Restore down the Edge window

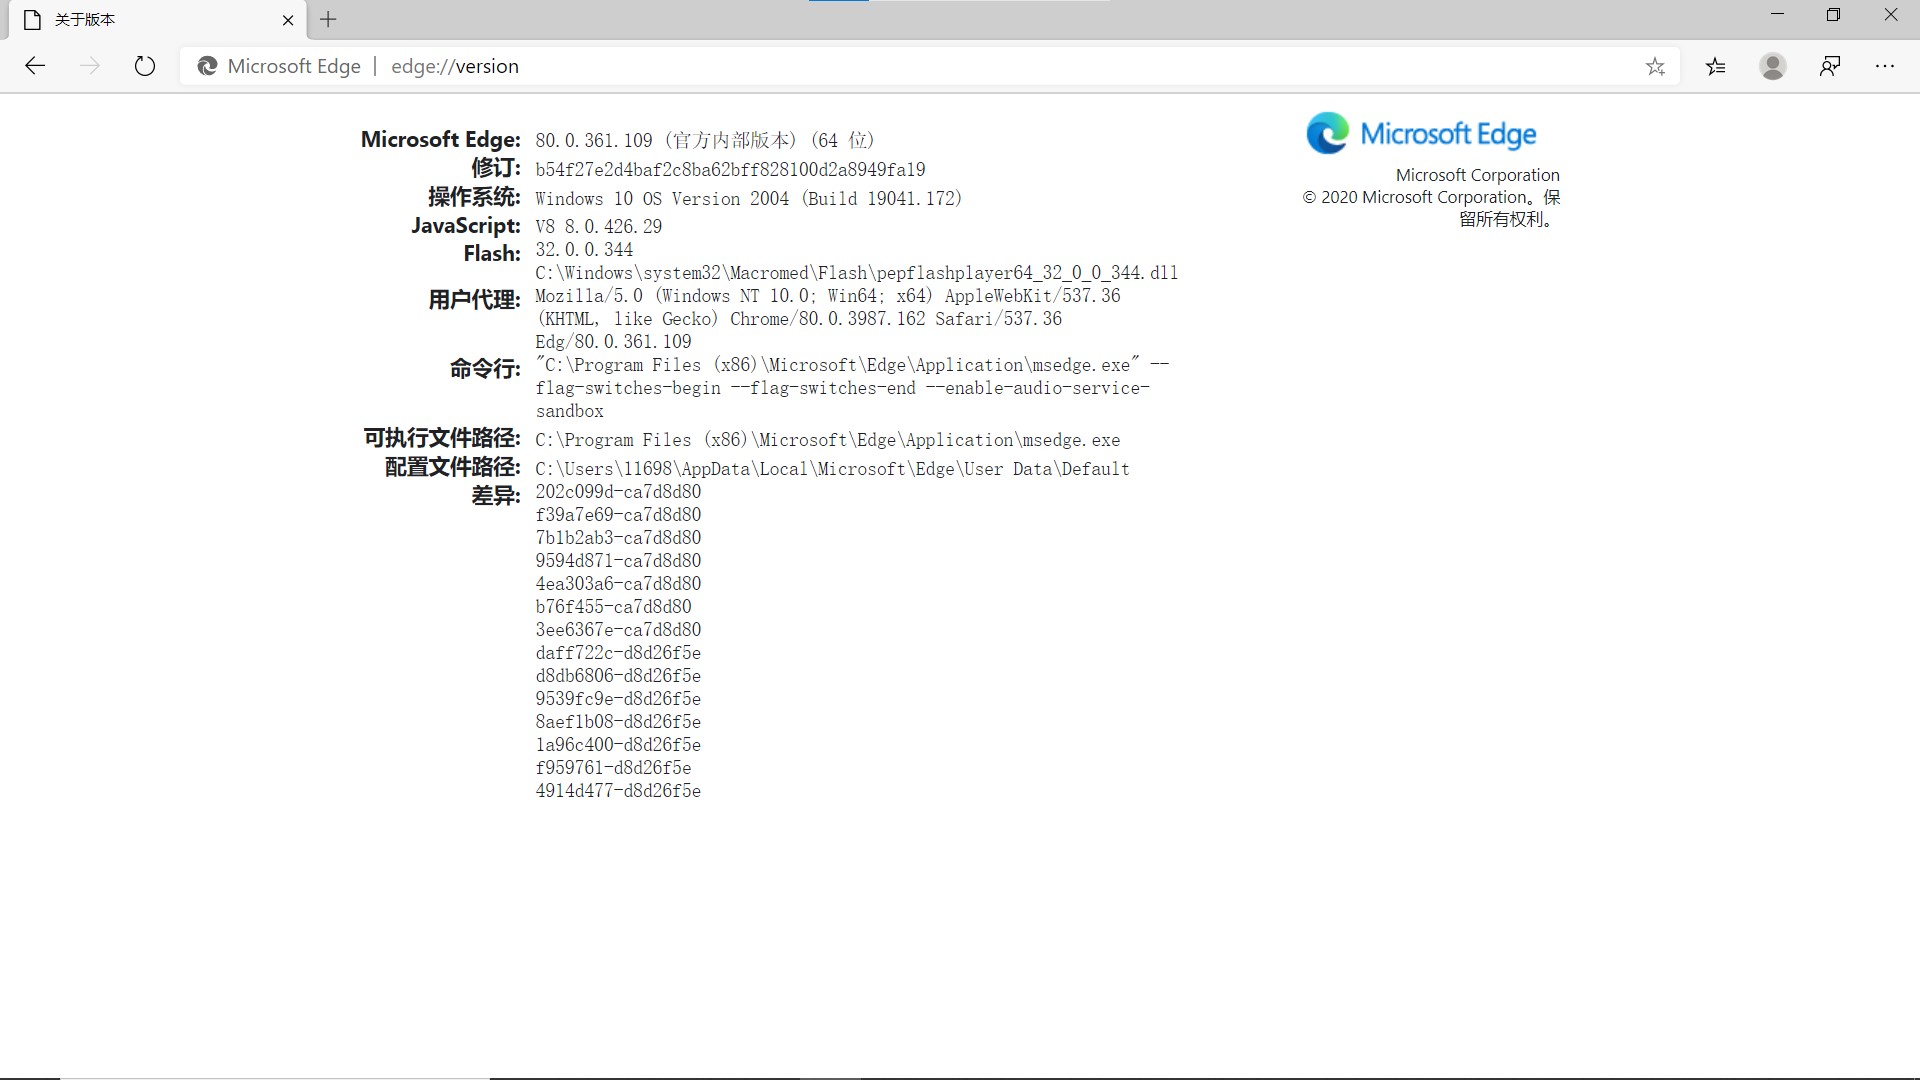[1833, 15]
